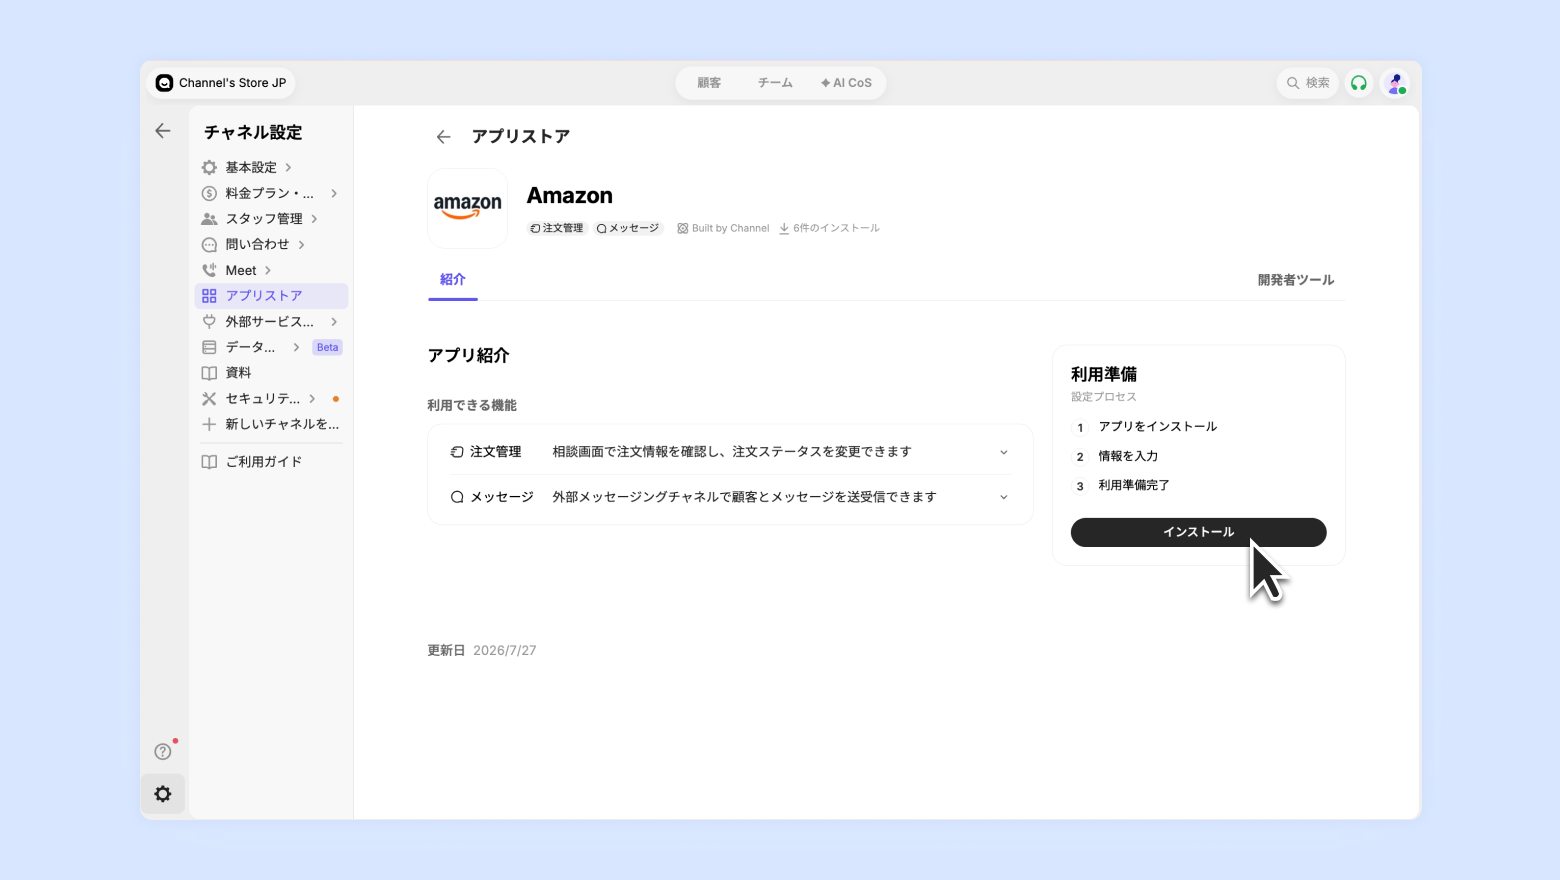Click the スタッフ管理 people icon
The image size is (1560, 880).
[x=209, y=218]
